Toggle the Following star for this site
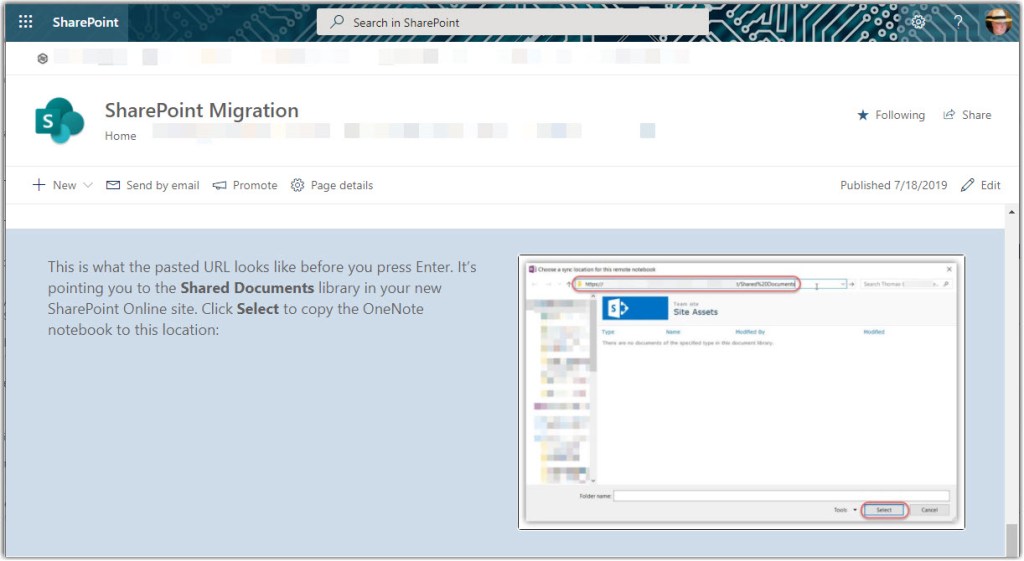The height and width of the screenshot is (561, 1024). point(891,115)
